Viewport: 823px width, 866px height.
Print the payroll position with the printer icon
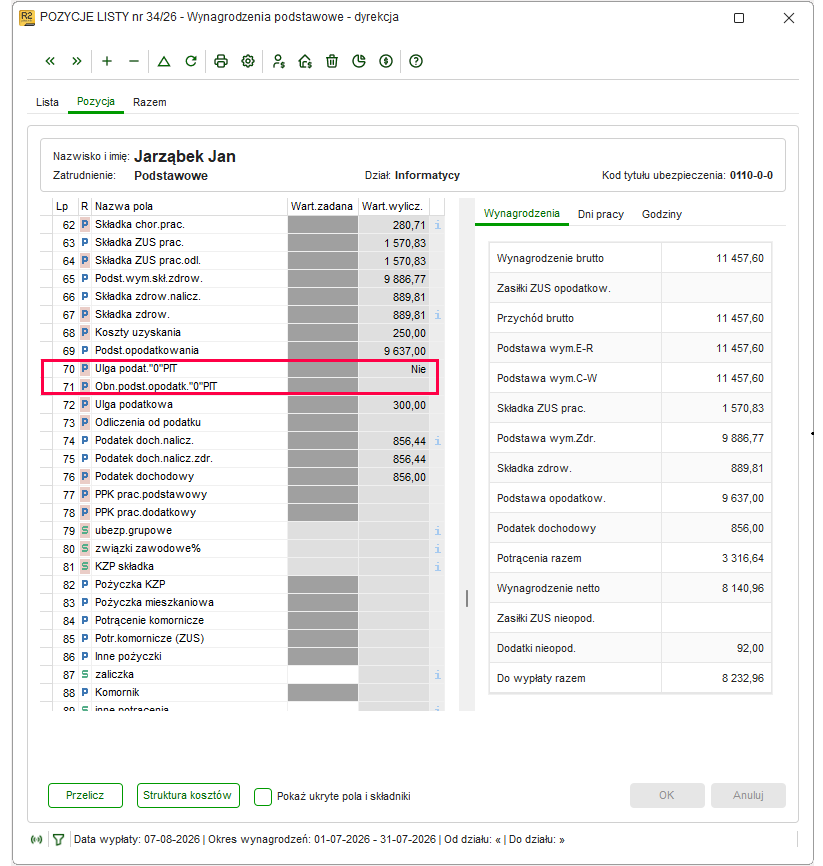(x=221, y=61)
